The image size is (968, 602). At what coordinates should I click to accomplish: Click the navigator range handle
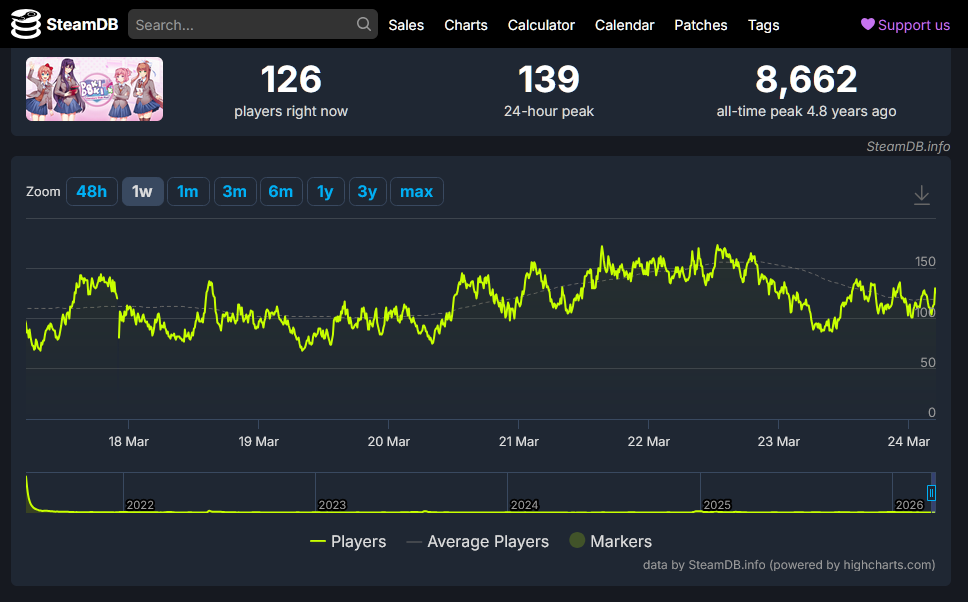tap(931, 493)
